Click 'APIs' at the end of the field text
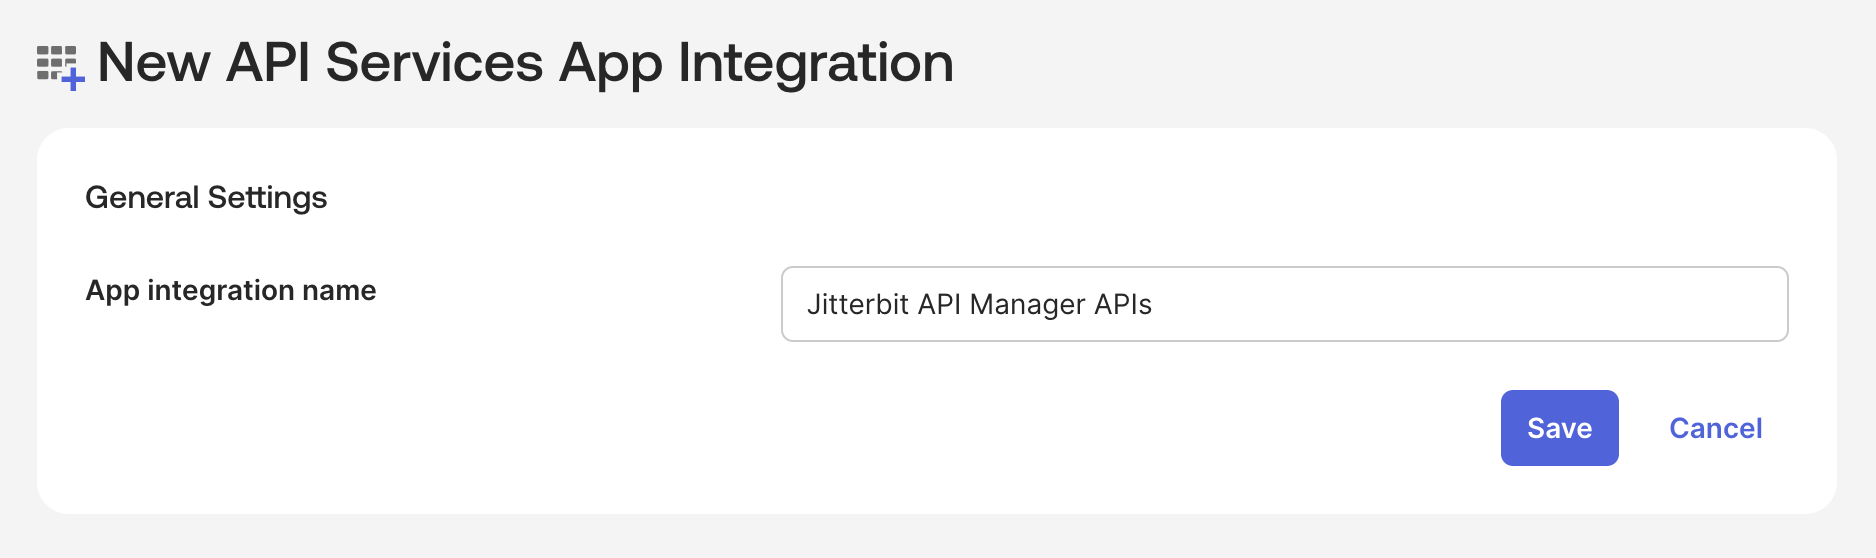1876x558 pixels. (x=1123, y=304)
